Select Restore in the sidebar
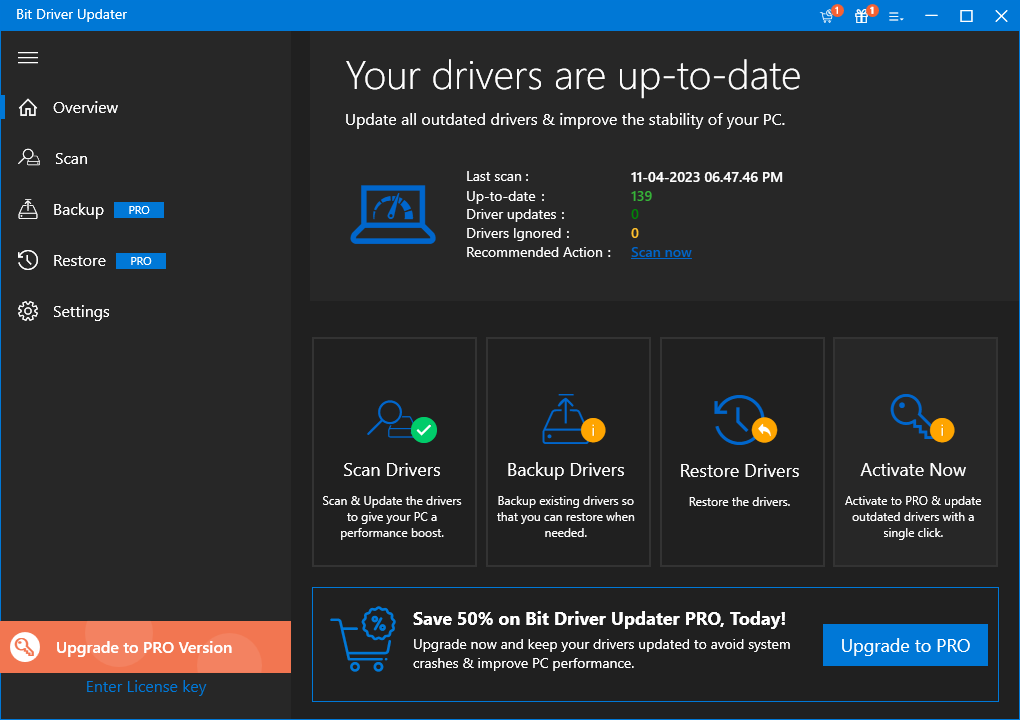 pos(79,261)
